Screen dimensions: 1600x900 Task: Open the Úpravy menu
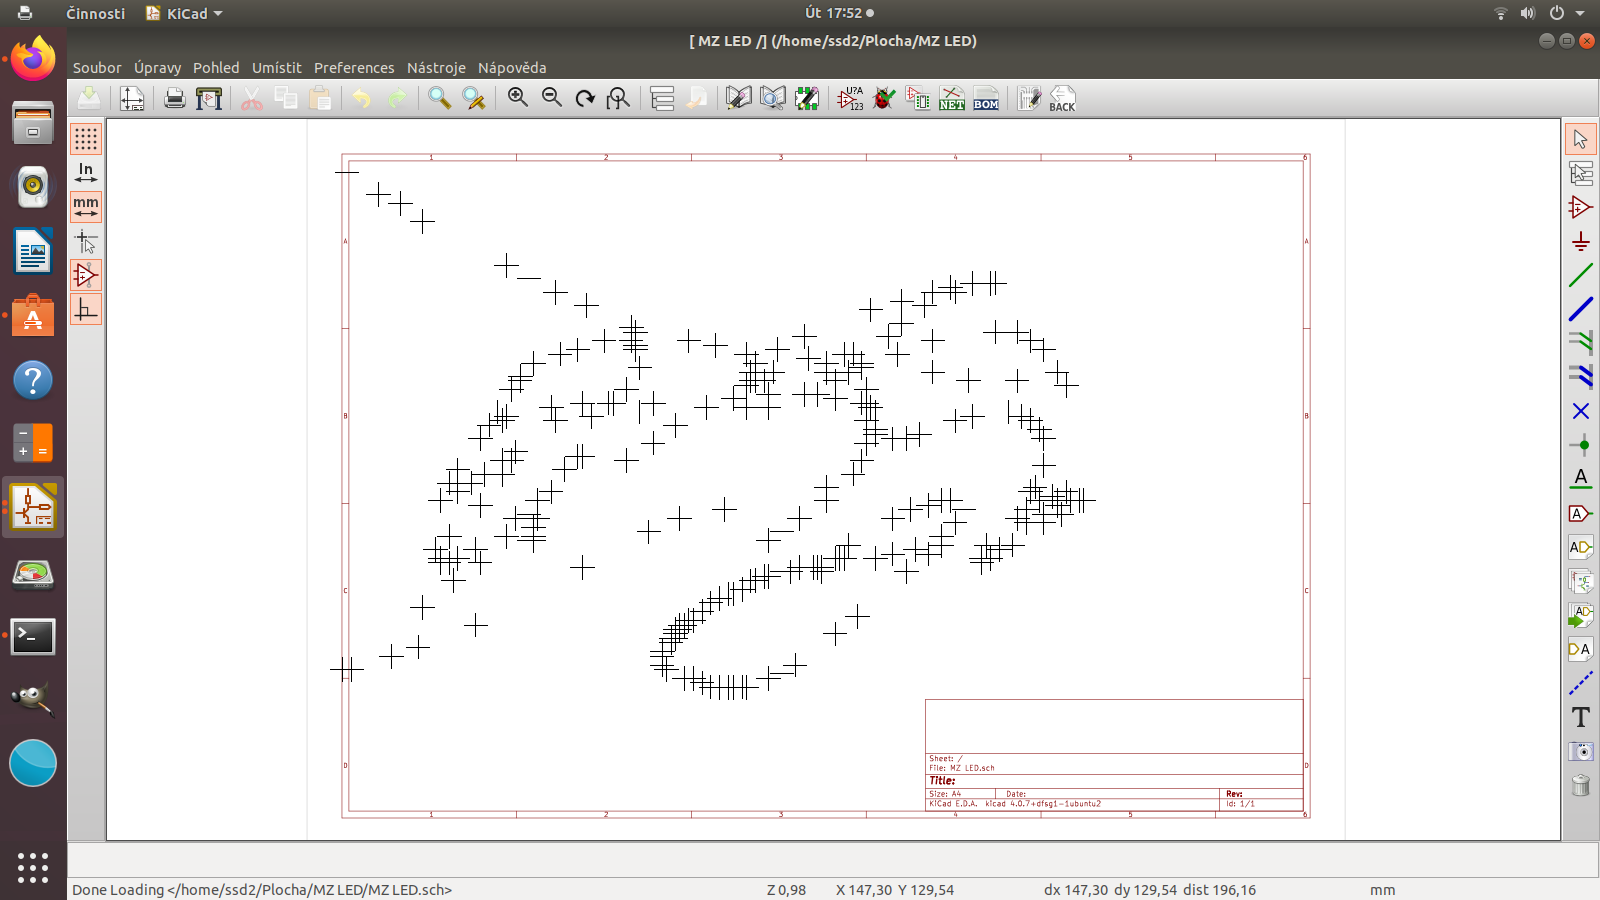coord(158,68)
